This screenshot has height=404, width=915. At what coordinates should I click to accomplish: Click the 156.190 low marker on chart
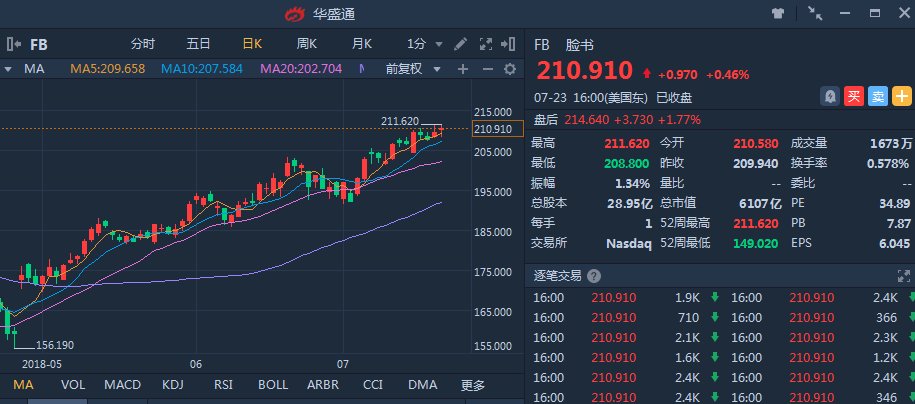click(55, 345)
